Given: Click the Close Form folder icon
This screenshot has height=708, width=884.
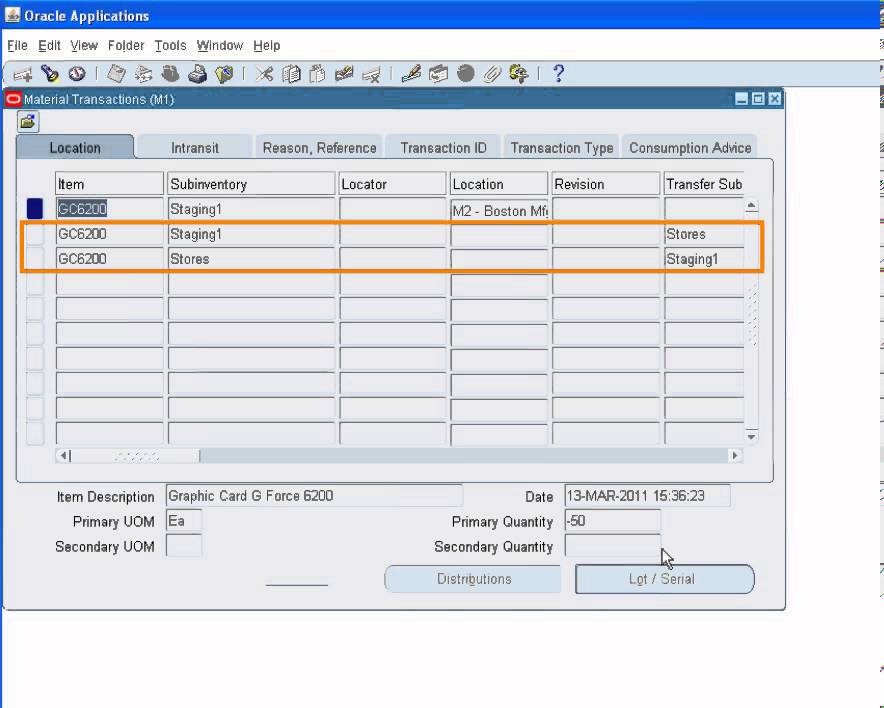Looking at the screenshot, I should [x=224, y=74].
